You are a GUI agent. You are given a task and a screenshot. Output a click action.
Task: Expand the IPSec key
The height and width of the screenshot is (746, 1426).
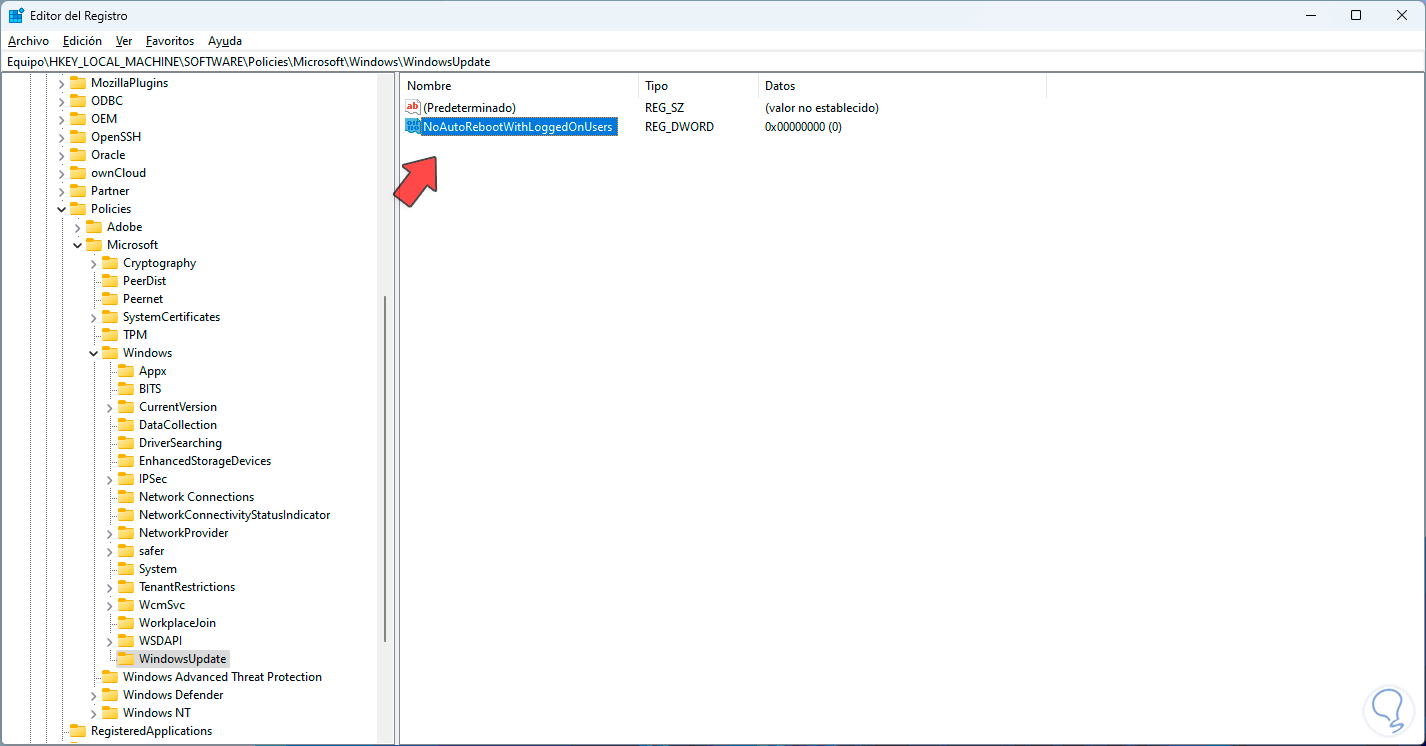(x=110, y=479)
